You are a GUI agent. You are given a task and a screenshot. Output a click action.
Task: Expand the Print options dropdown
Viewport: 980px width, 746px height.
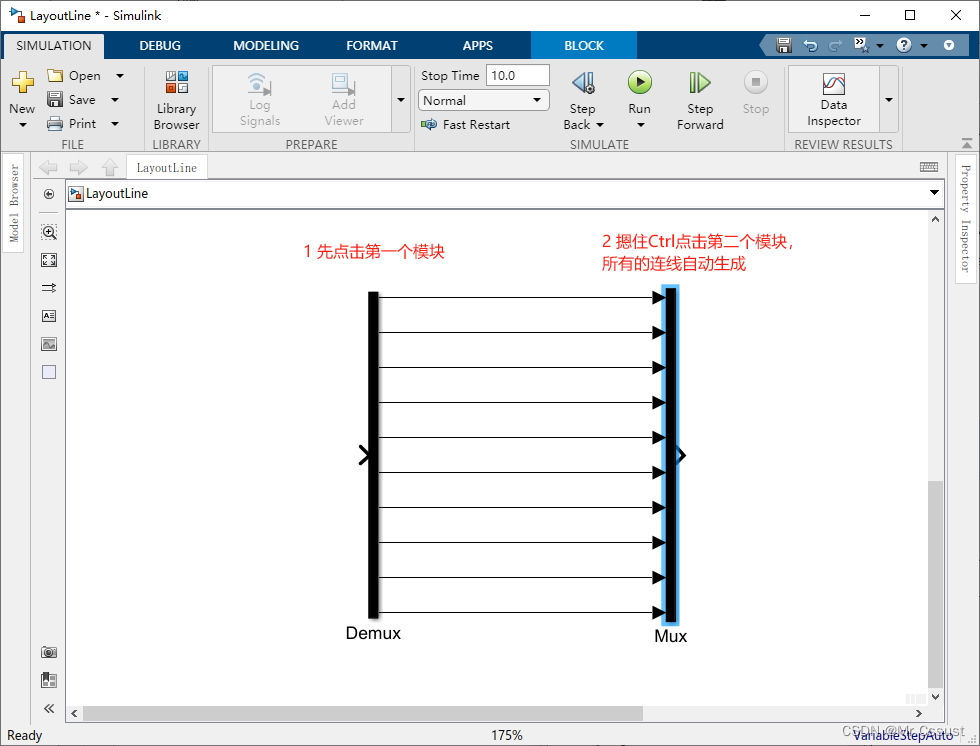pyautogui.click(x=115, y=123)
